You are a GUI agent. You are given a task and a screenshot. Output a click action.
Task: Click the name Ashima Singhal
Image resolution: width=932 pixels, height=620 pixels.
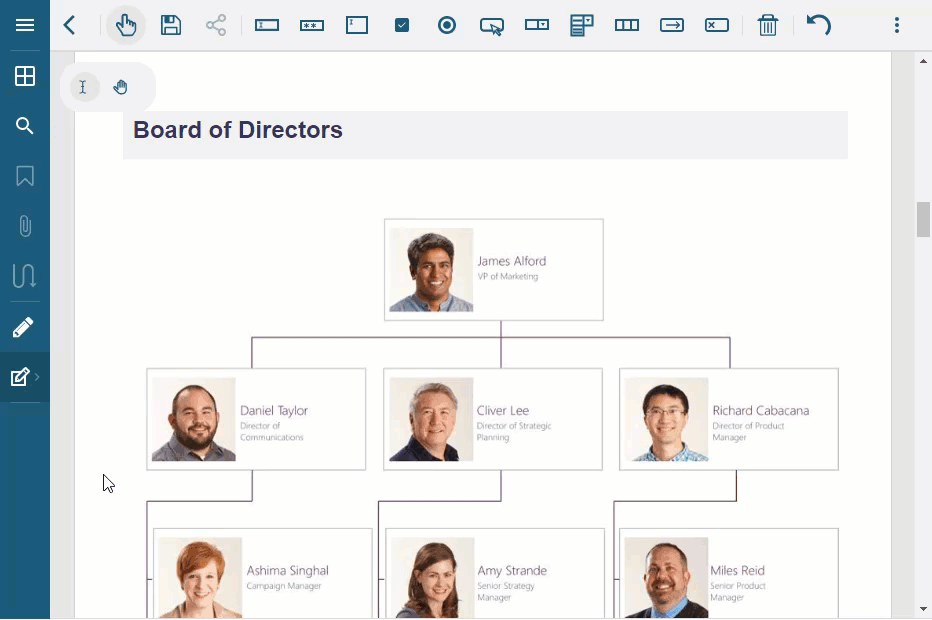[288, 571]
